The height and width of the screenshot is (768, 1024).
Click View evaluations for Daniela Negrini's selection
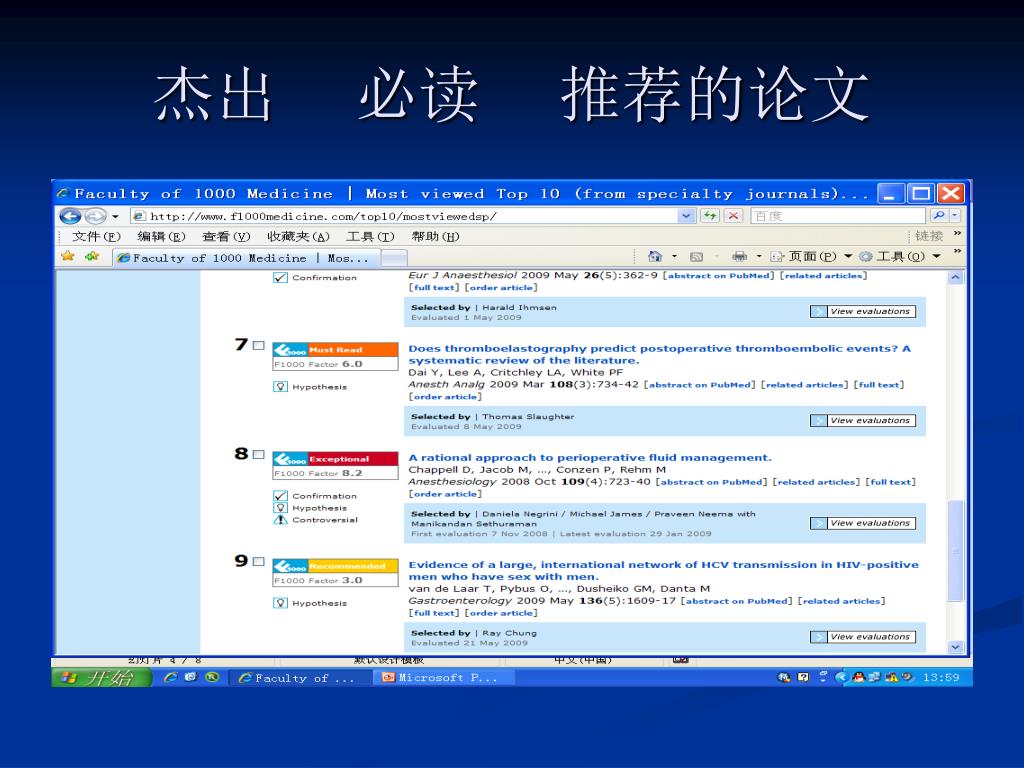coord(863,523)
